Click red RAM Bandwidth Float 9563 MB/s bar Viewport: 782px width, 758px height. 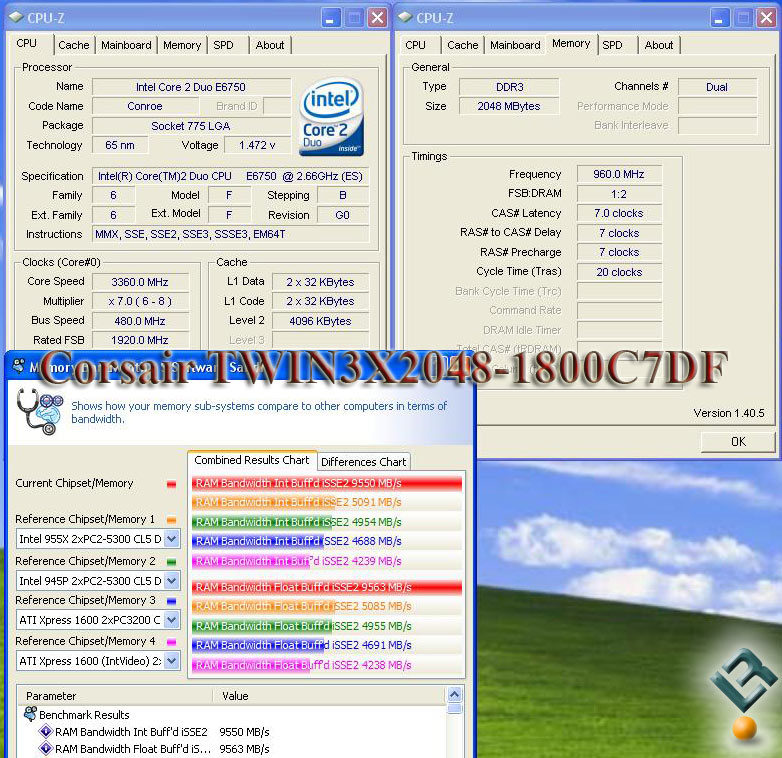pos(327,587)
